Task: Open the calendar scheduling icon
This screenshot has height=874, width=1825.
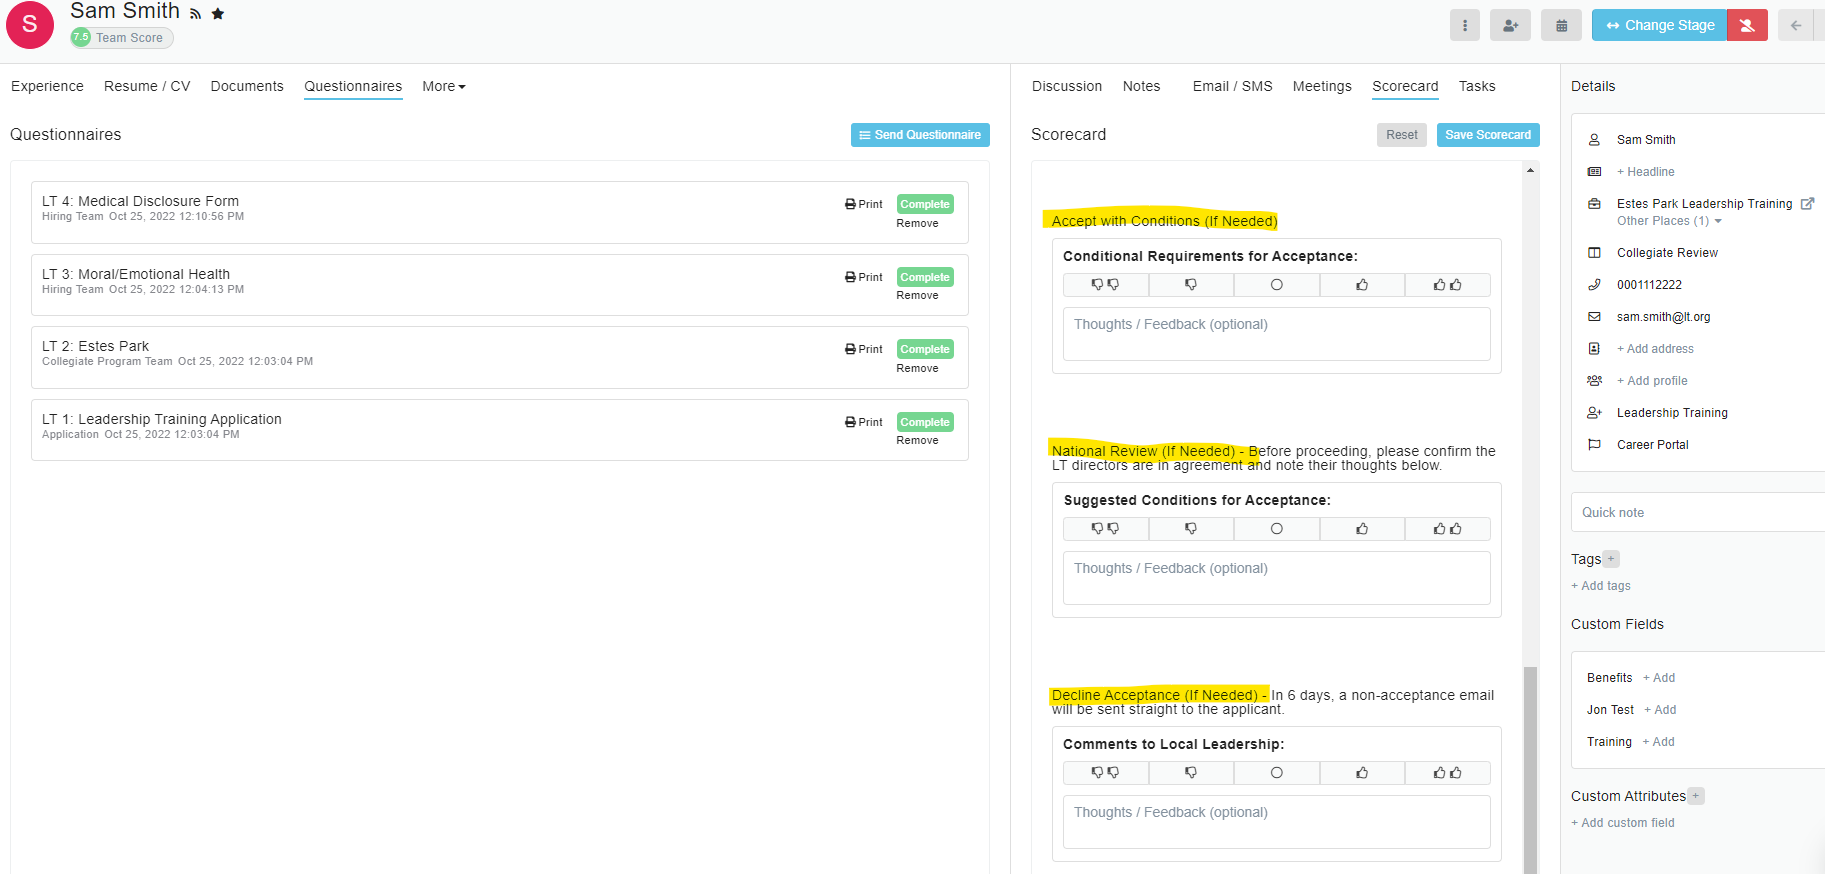Action: [x=1561, y=26]
